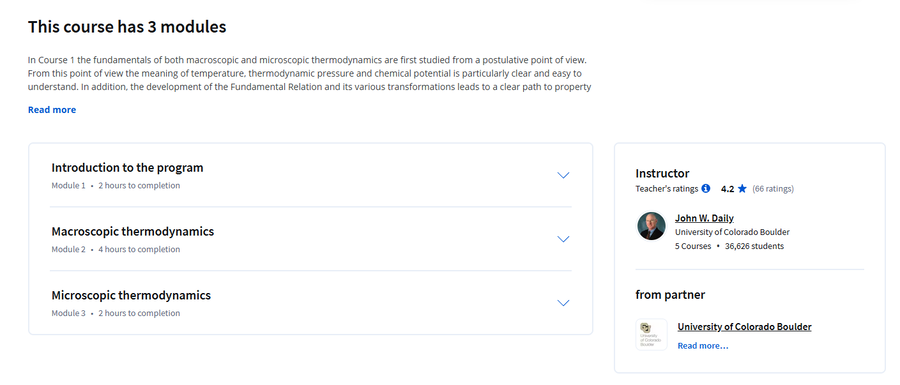Click the blue rating star icon
The image size is (900, 385).
click(x=742, y=188)
